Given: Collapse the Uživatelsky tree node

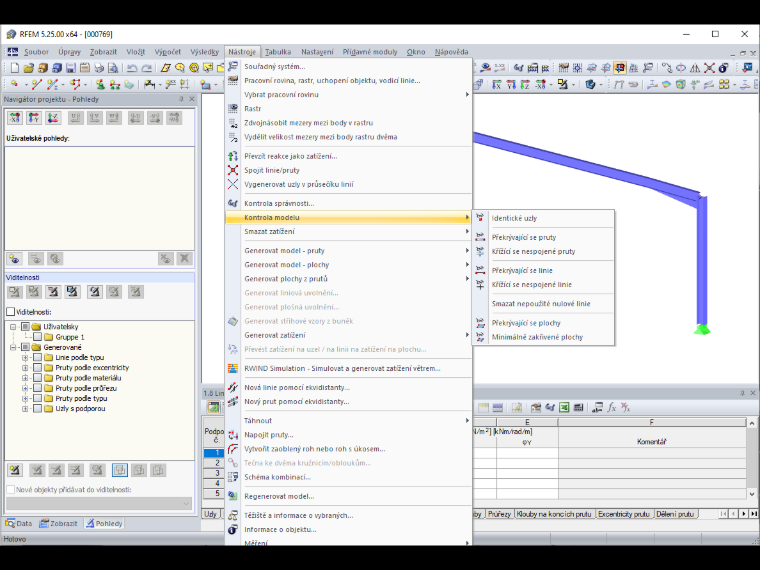Looking at the screenshot, I should (x=13, y=327).
